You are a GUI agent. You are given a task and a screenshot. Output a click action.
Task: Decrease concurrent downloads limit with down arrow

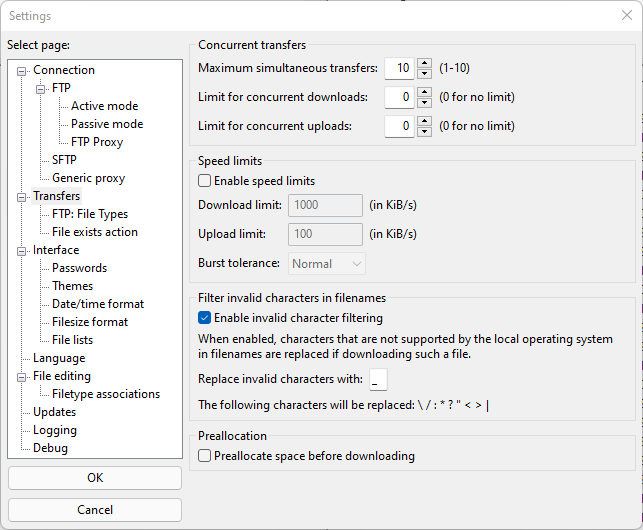tap(424, 103)
